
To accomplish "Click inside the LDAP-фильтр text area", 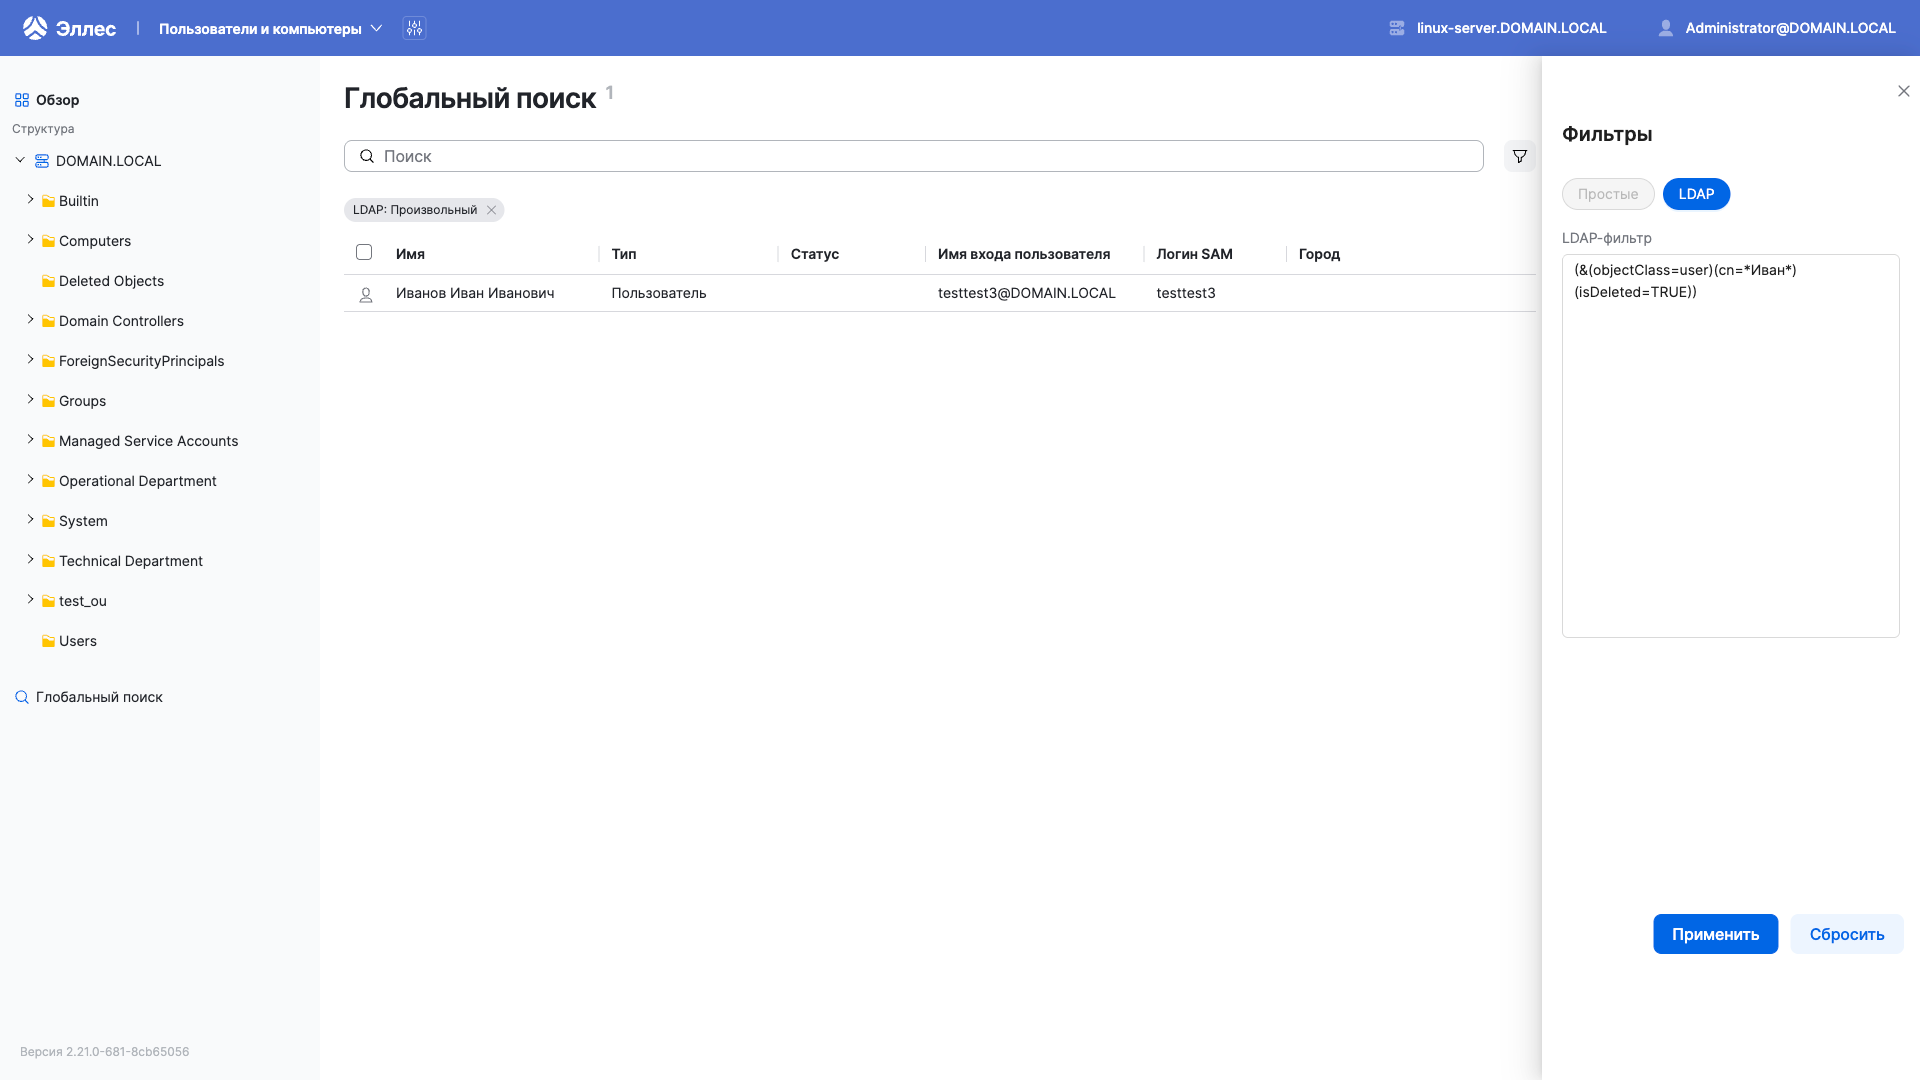I will tap(1730, 446).
